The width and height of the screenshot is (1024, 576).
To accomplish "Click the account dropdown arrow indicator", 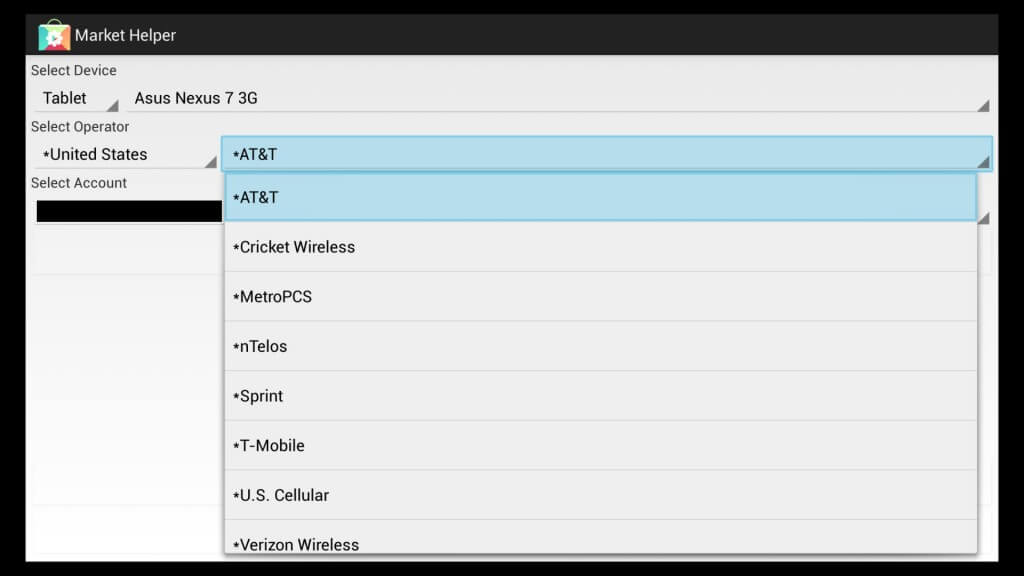I will 984,218.
